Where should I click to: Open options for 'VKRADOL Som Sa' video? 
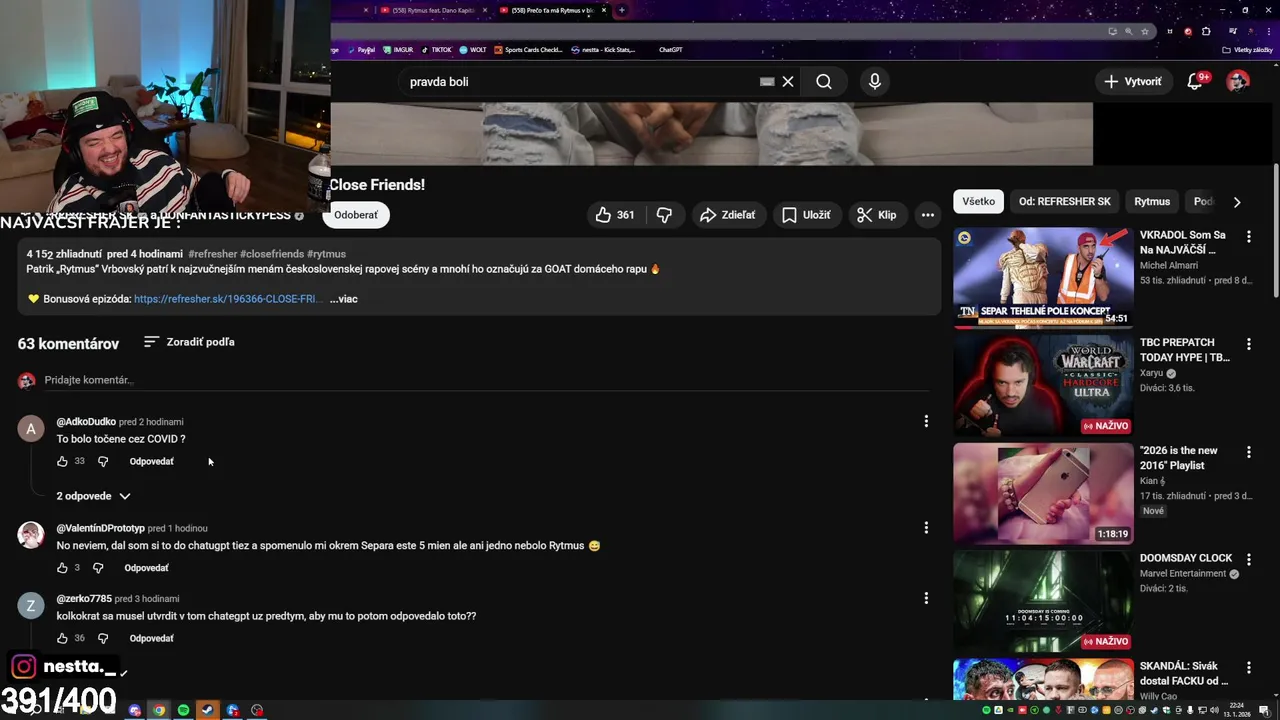pyautogui.click(x=1248, y=237)
